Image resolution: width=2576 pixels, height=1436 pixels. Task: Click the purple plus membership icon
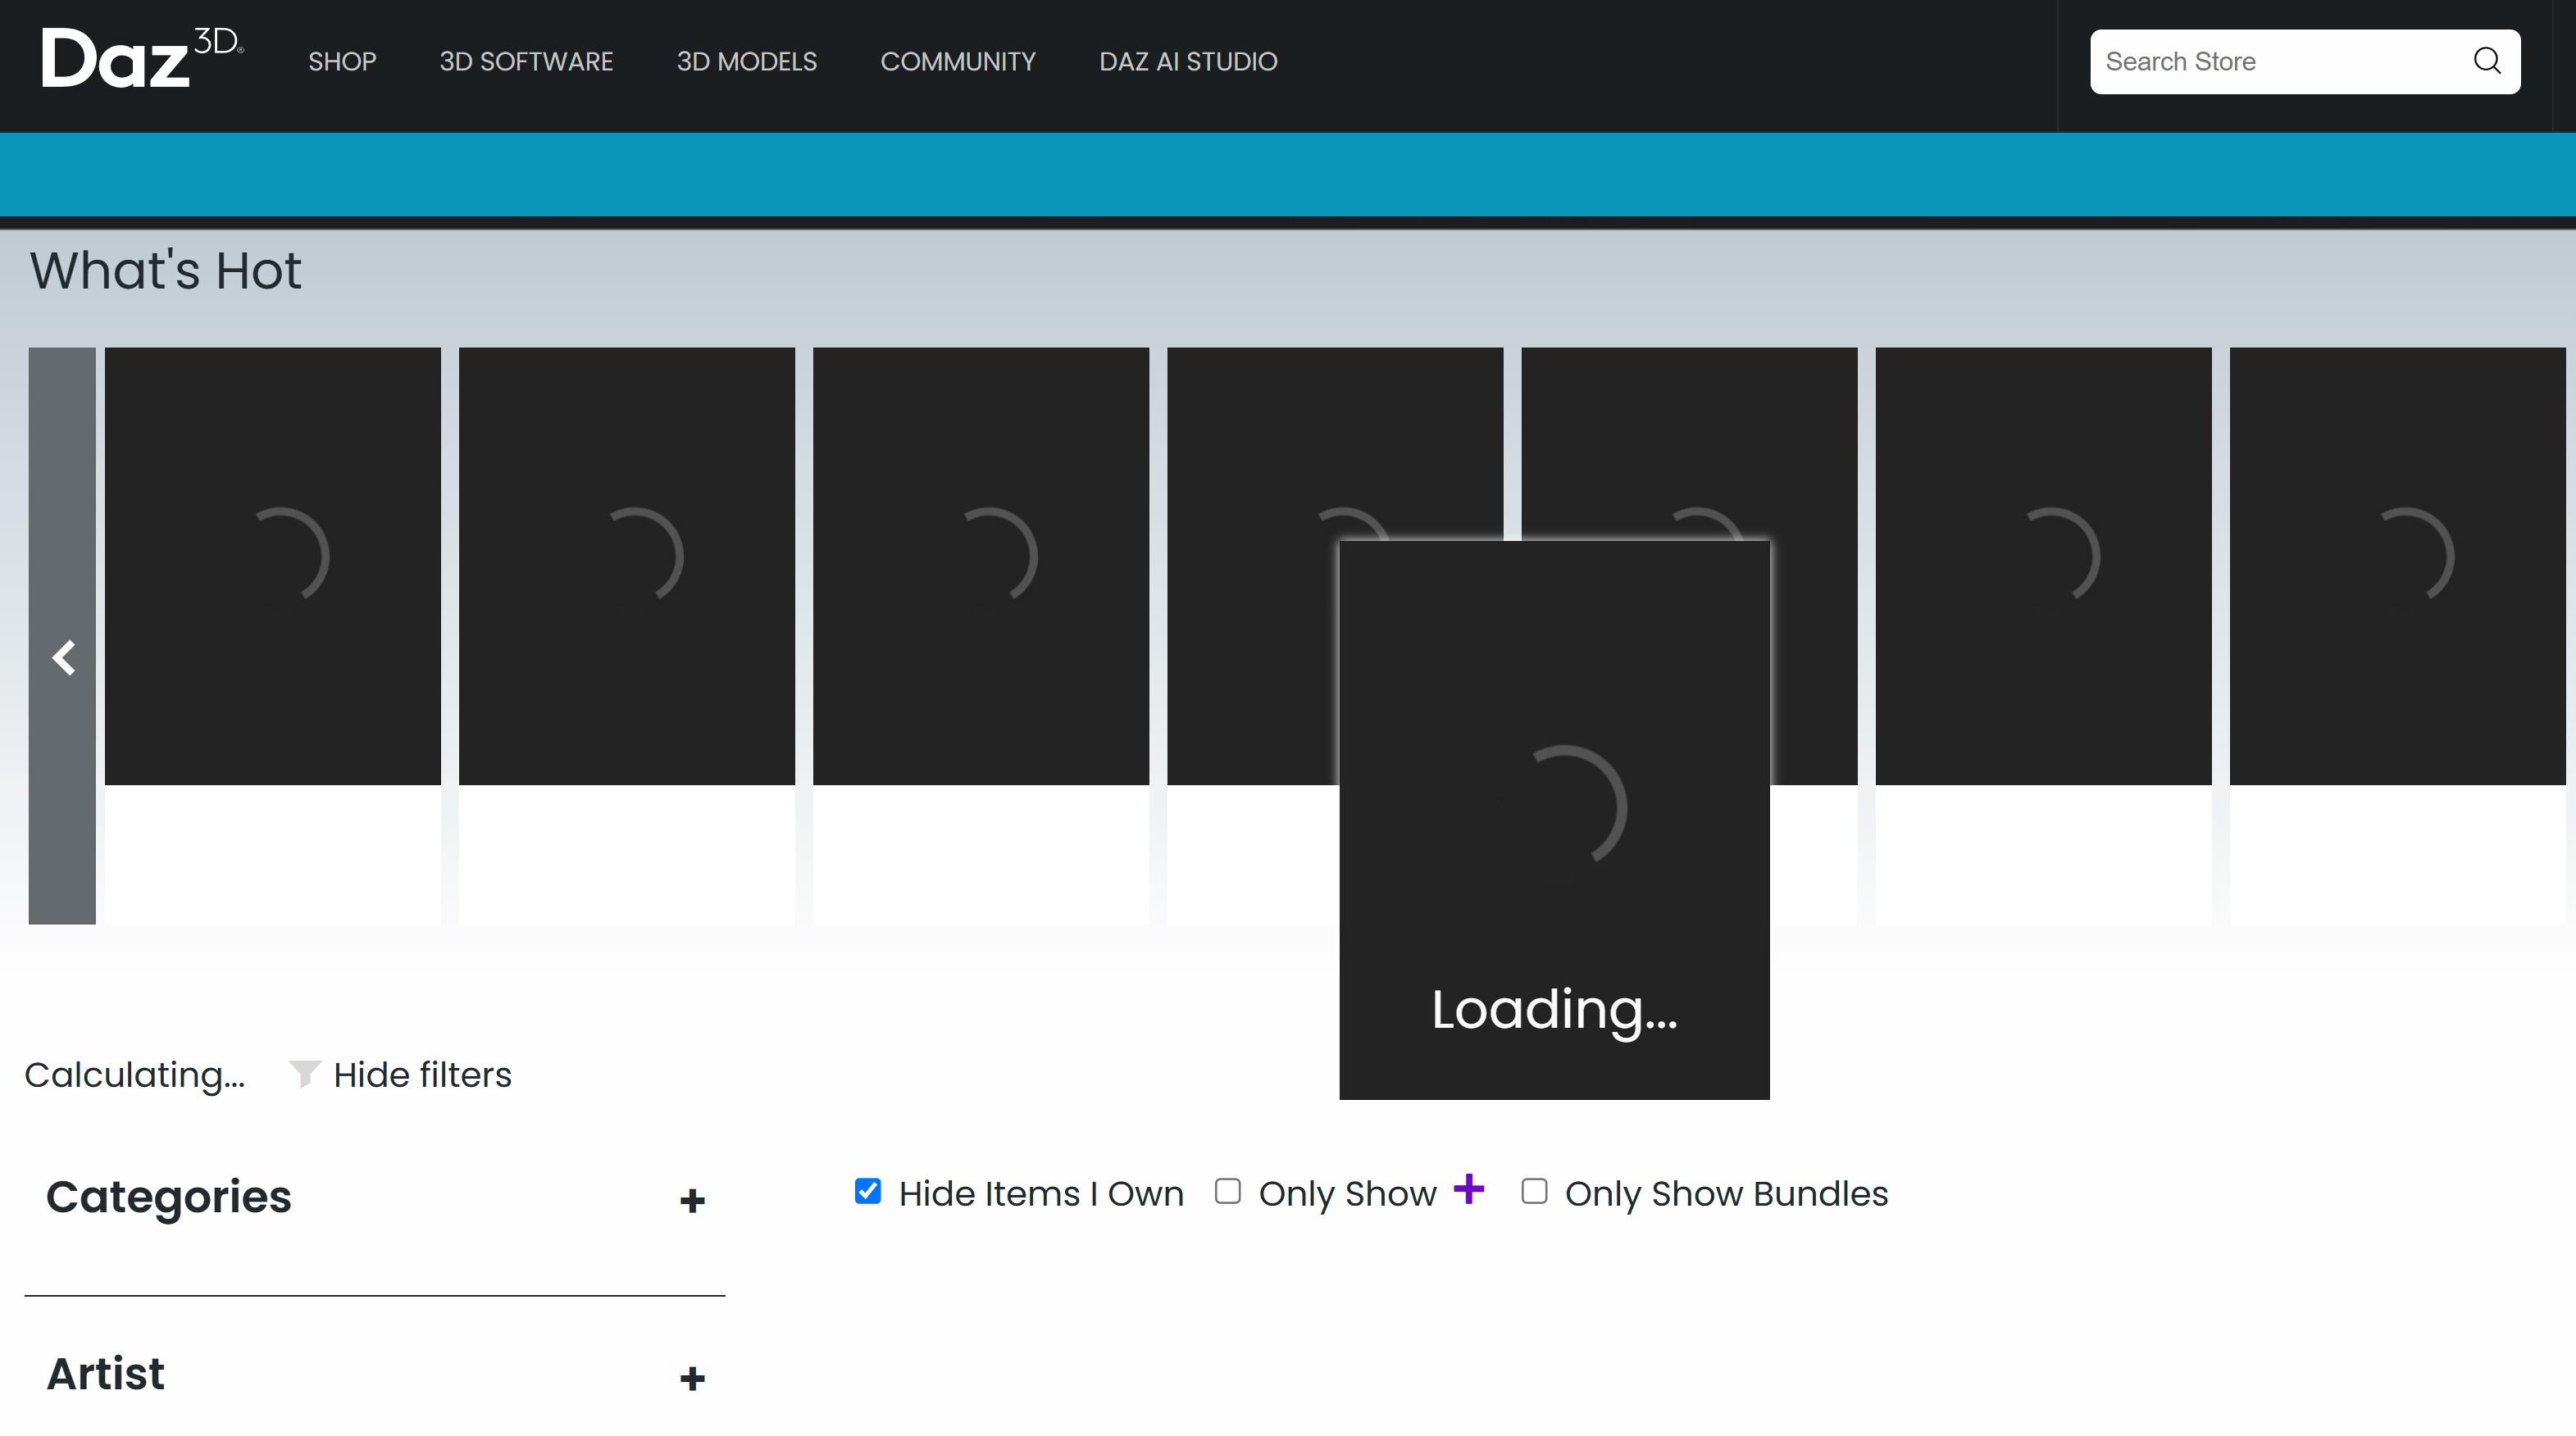pyautogui.click(x=1468, y=1189)
